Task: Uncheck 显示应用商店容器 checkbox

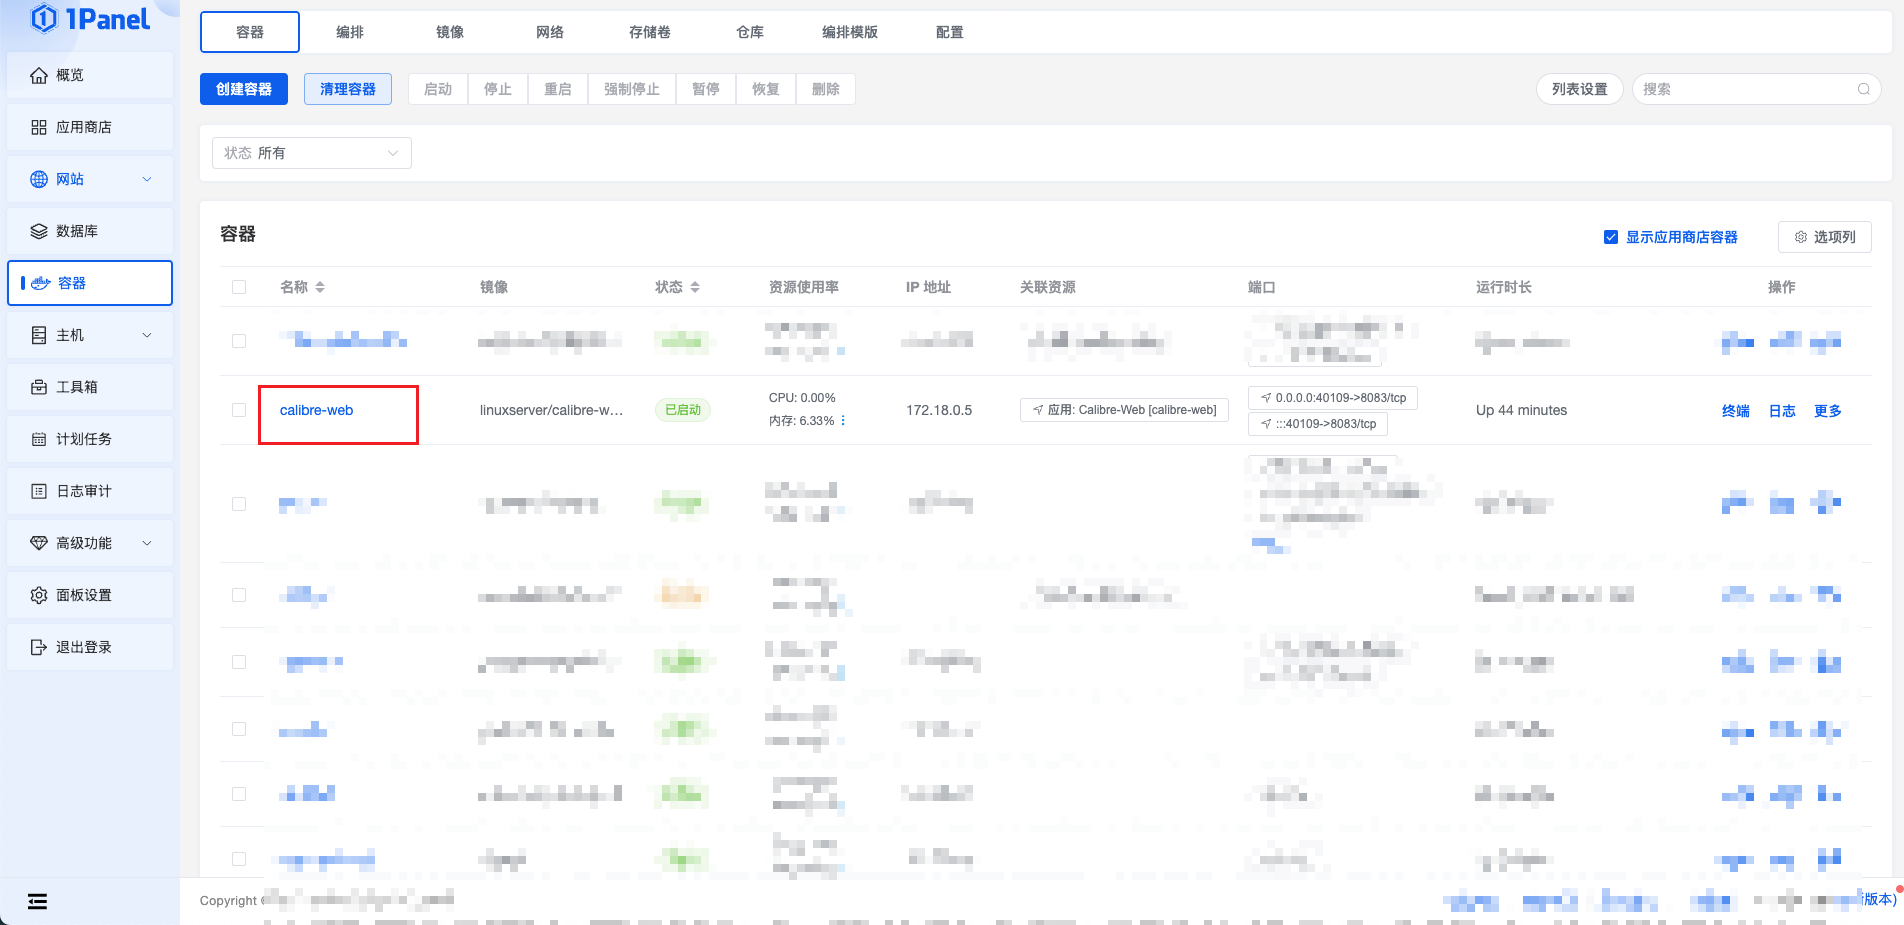Action: pyautogui.click(x=1611, y=238)
